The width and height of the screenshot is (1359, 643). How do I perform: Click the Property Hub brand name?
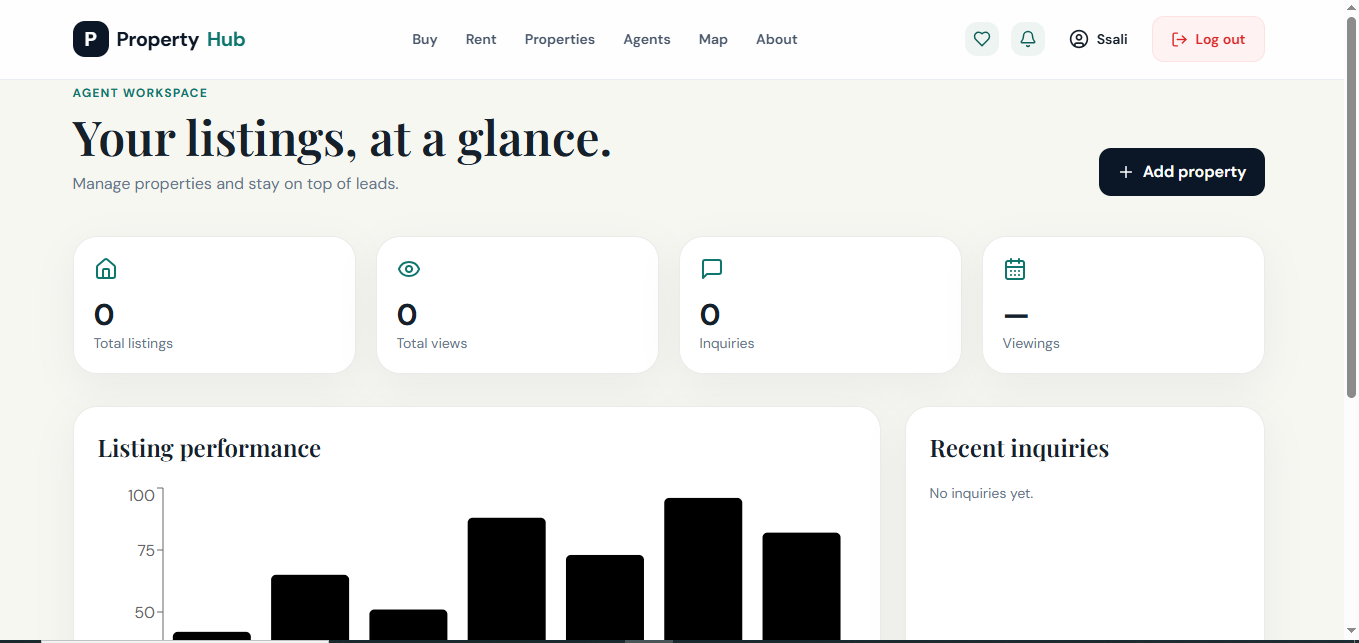point(181,39)
